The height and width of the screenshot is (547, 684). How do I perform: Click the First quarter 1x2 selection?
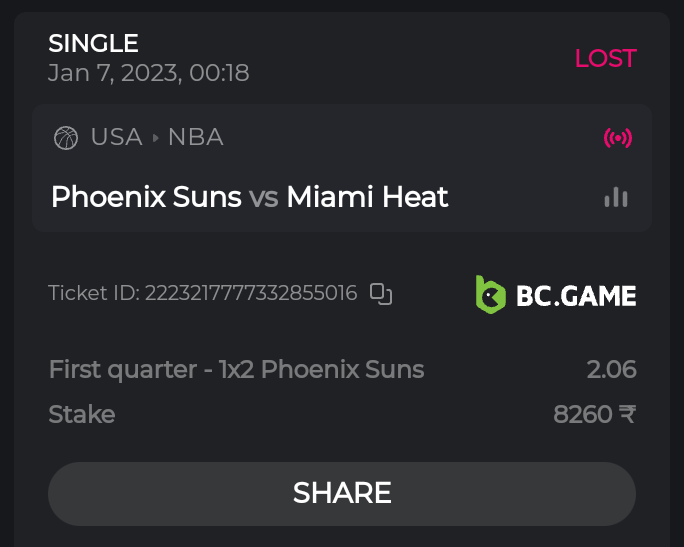(236, 370)
